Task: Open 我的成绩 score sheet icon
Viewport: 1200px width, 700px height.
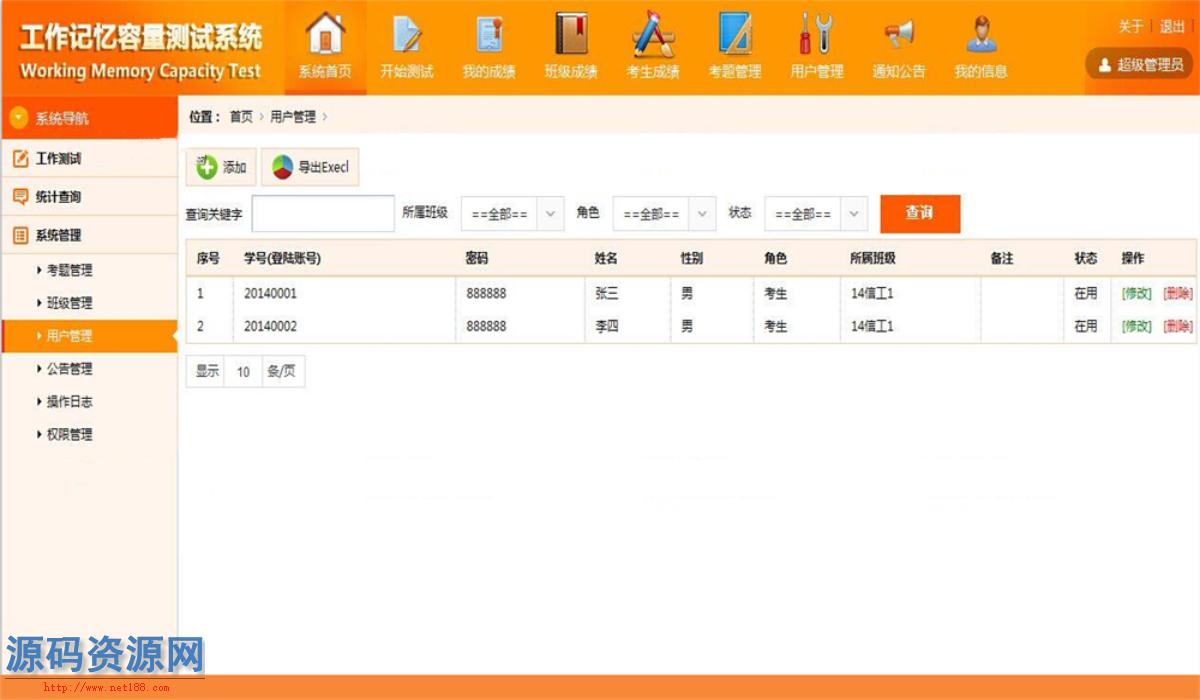Action: [489, 35]
